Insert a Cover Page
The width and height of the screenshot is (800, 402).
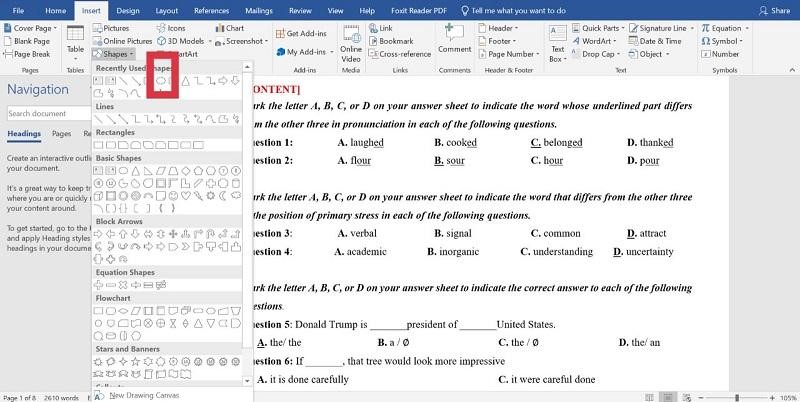pyautogui.click(x=30, y=28)
